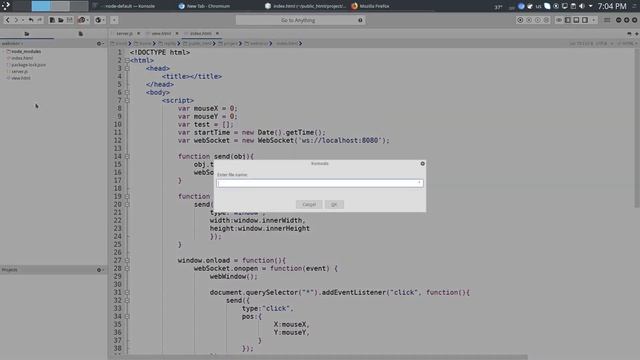Switch to the view.html editor tab
This screenshot has height=360, width=640.
tap(161, 33)
